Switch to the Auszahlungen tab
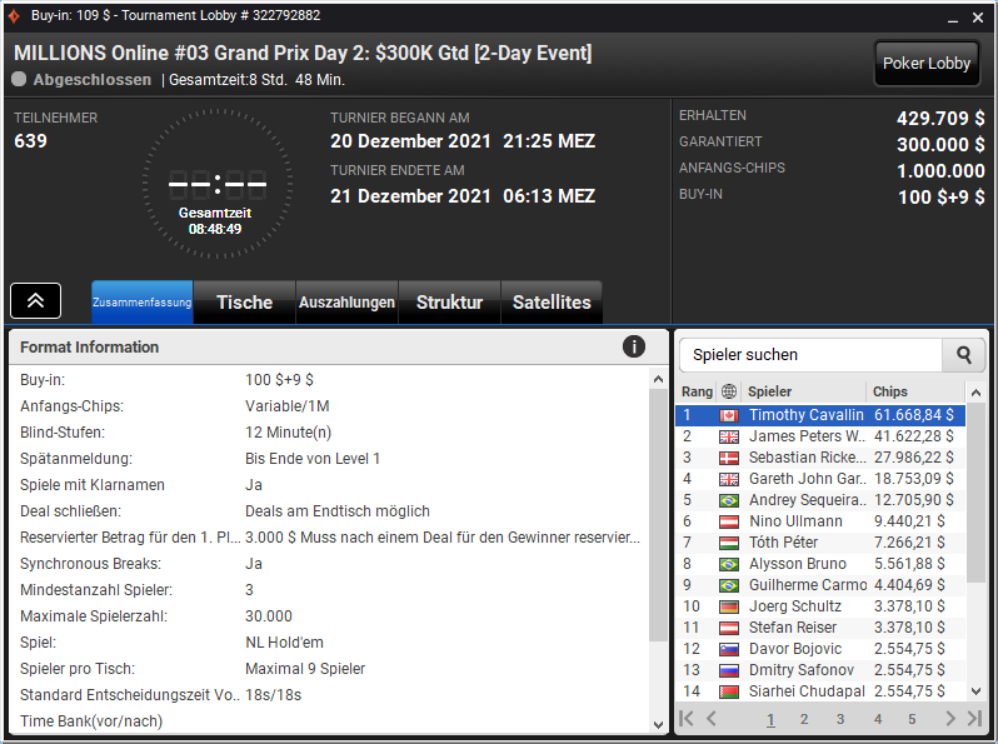Viewport: 998px width, 744px height. [x=347, y=302]
